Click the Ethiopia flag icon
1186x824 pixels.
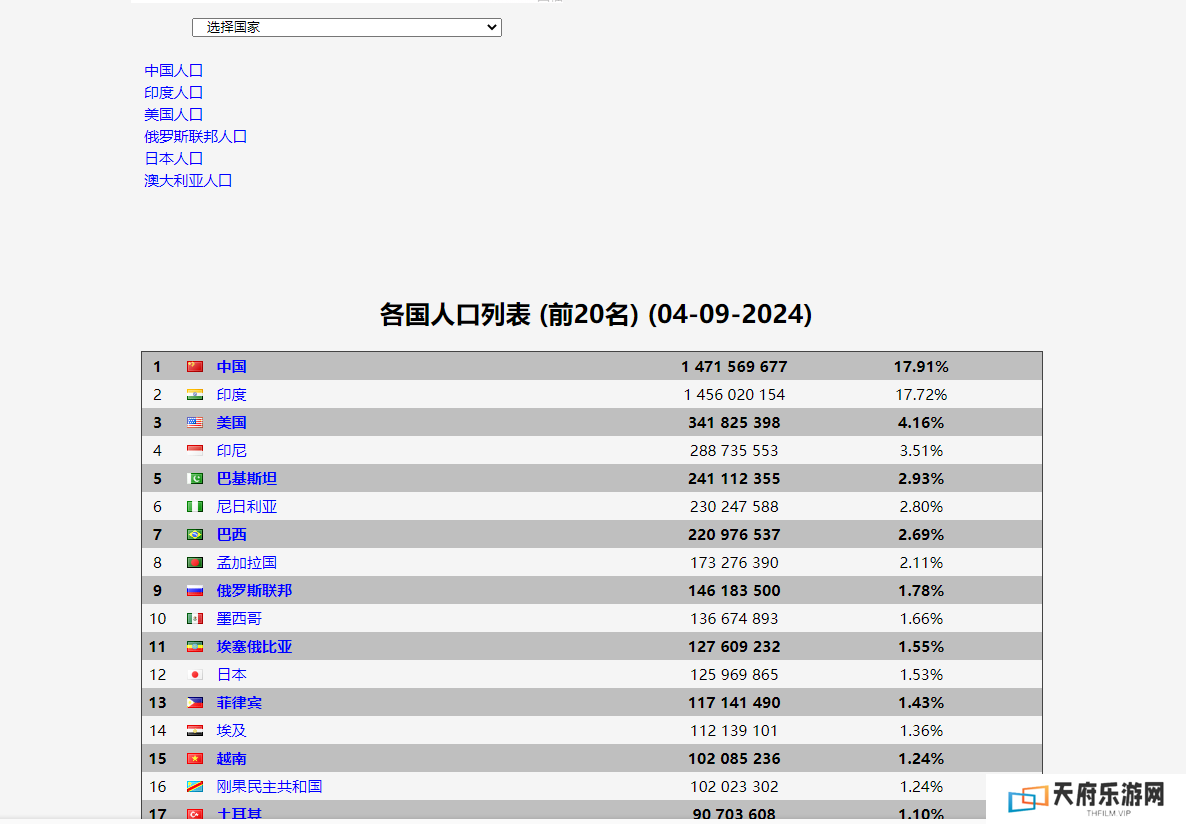[x=195, y=646]
